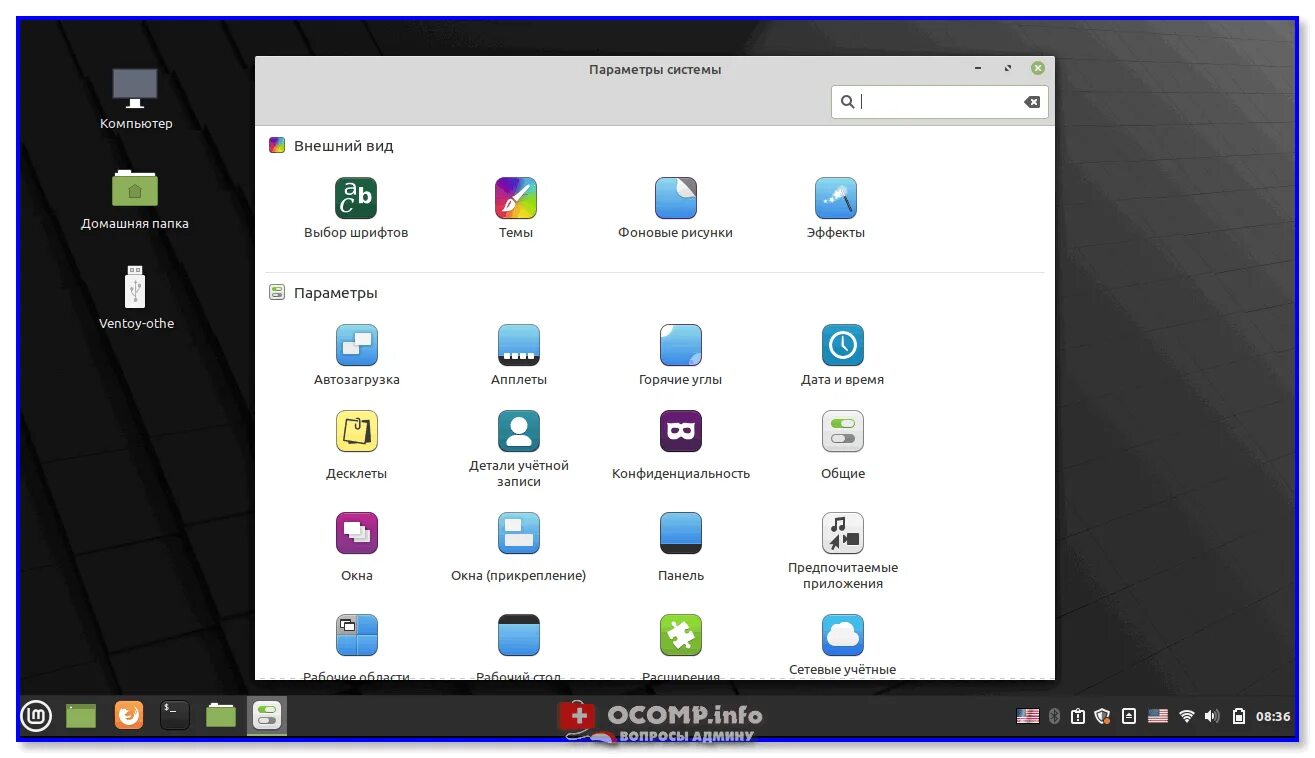
Task: Click the magnifier icon in search box
Action: (x=847, y=102)
